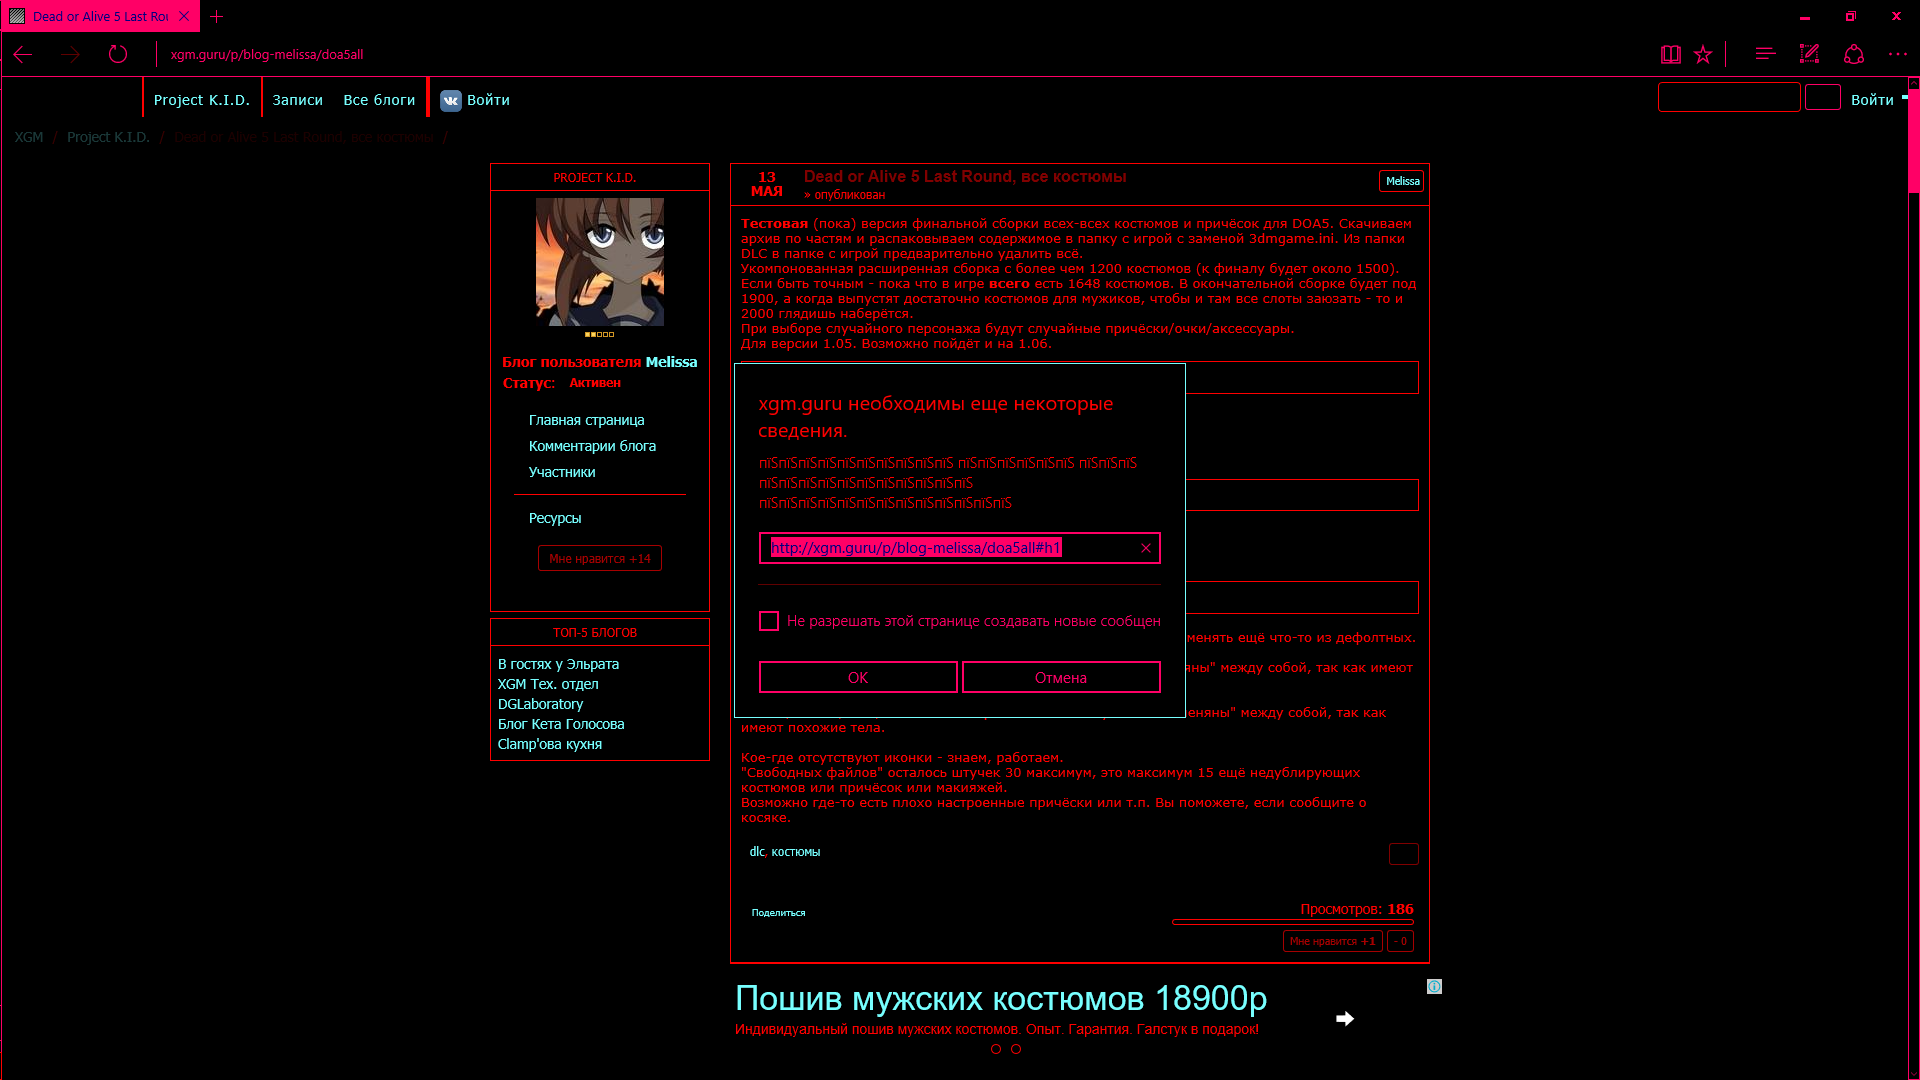
Task: Make a web note pen icon
Action: (x=1809, y=55)
